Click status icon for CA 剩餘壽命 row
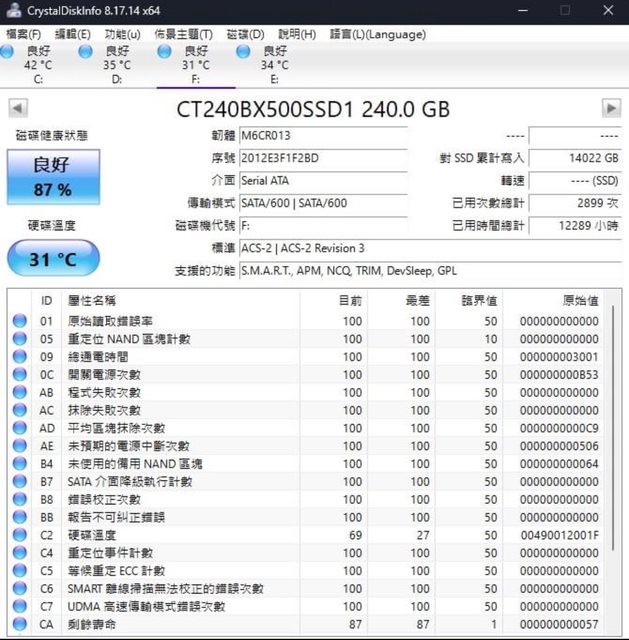This screenshot has height=640, width=629. pos(19,624)
